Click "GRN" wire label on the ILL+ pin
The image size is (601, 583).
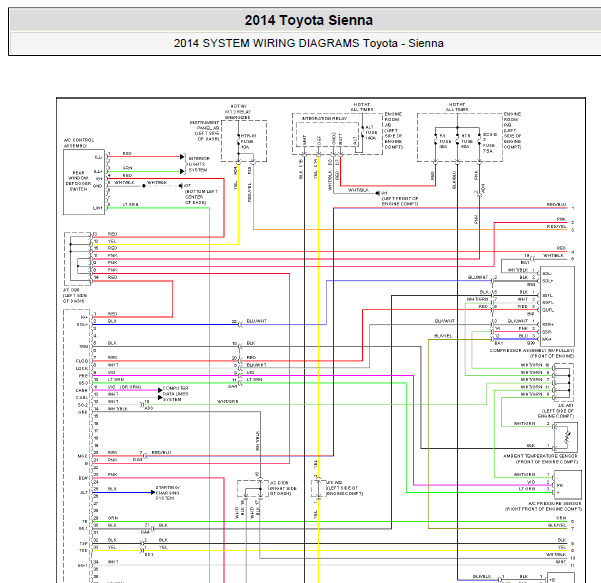click(128, 168)
